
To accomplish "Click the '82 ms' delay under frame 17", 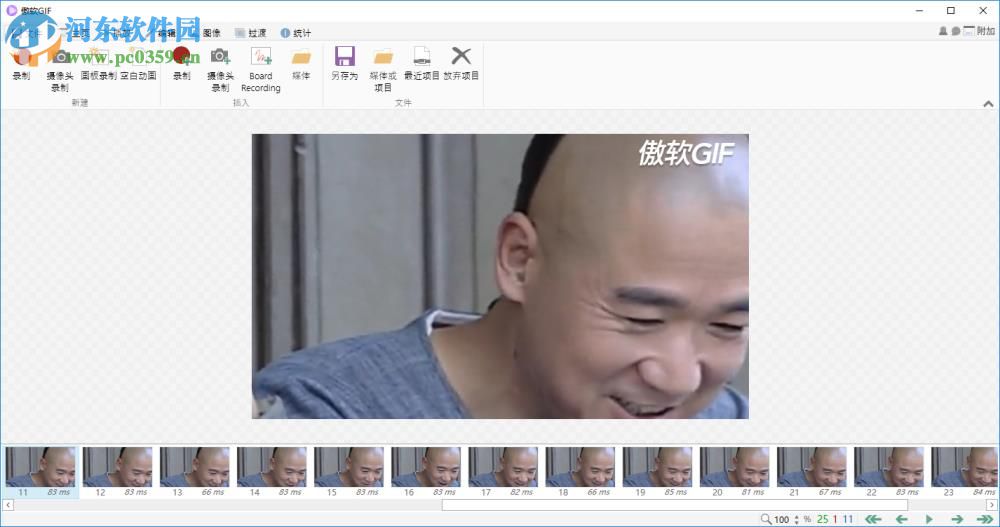I will [x=522, y=493].
